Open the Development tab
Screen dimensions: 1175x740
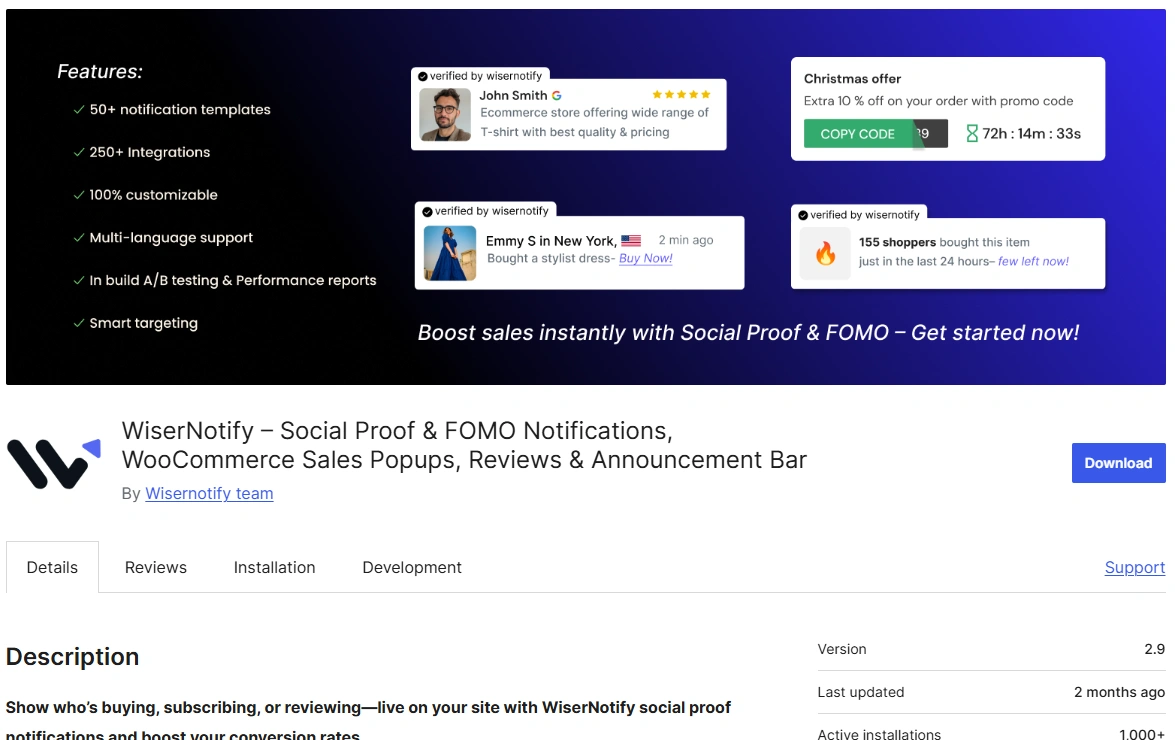[412, 567]
